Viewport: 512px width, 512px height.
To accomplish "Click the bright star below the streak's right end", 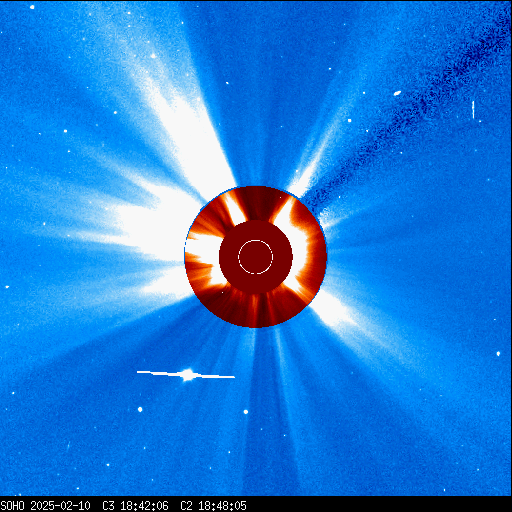I will pos(246,412).
